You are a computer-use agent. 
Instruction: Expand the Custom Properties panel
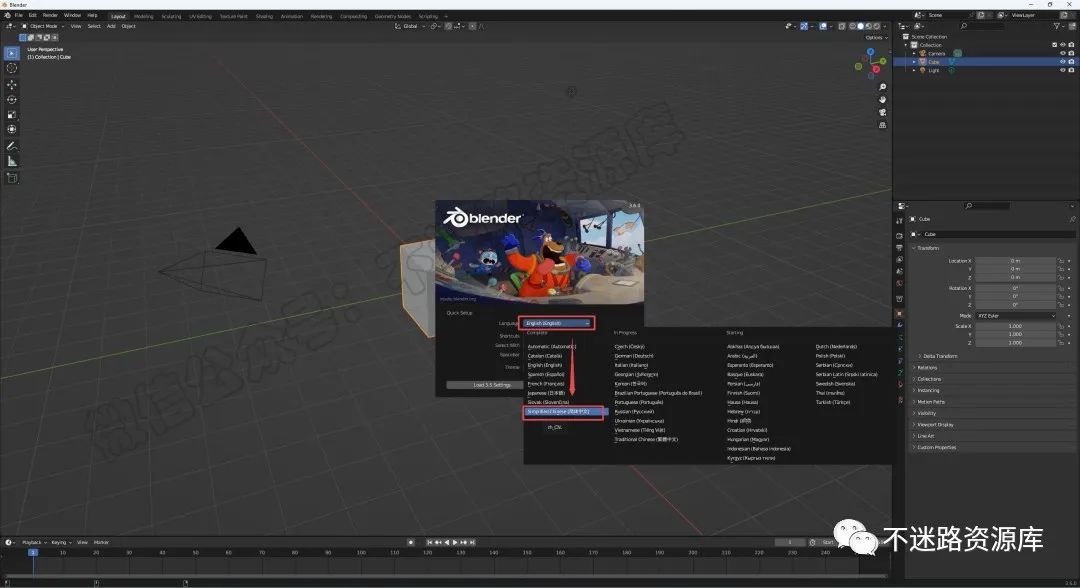(x=935, y=448)
